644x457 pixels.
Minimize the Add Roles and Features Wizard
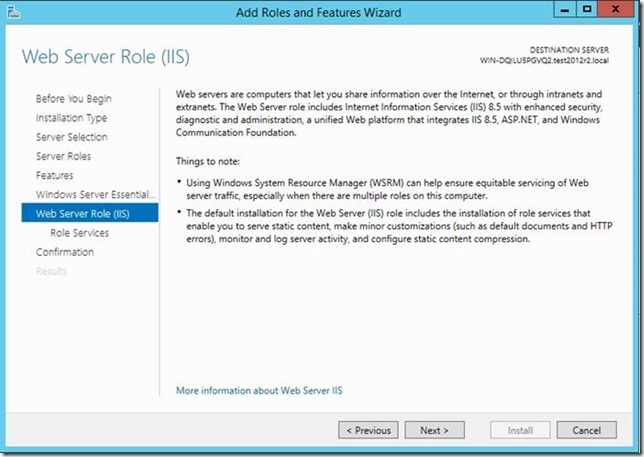coord(563,11)
